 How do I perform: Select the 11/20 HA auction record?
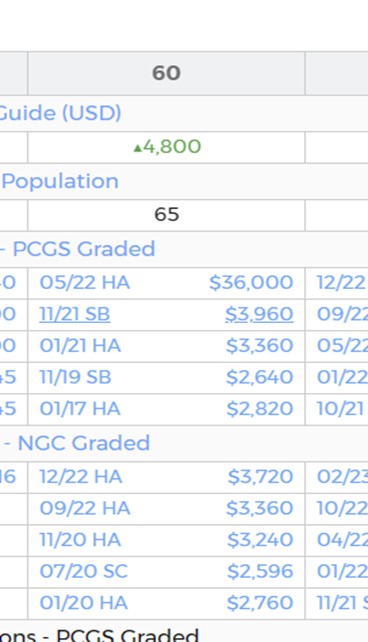tap(80, 540)
